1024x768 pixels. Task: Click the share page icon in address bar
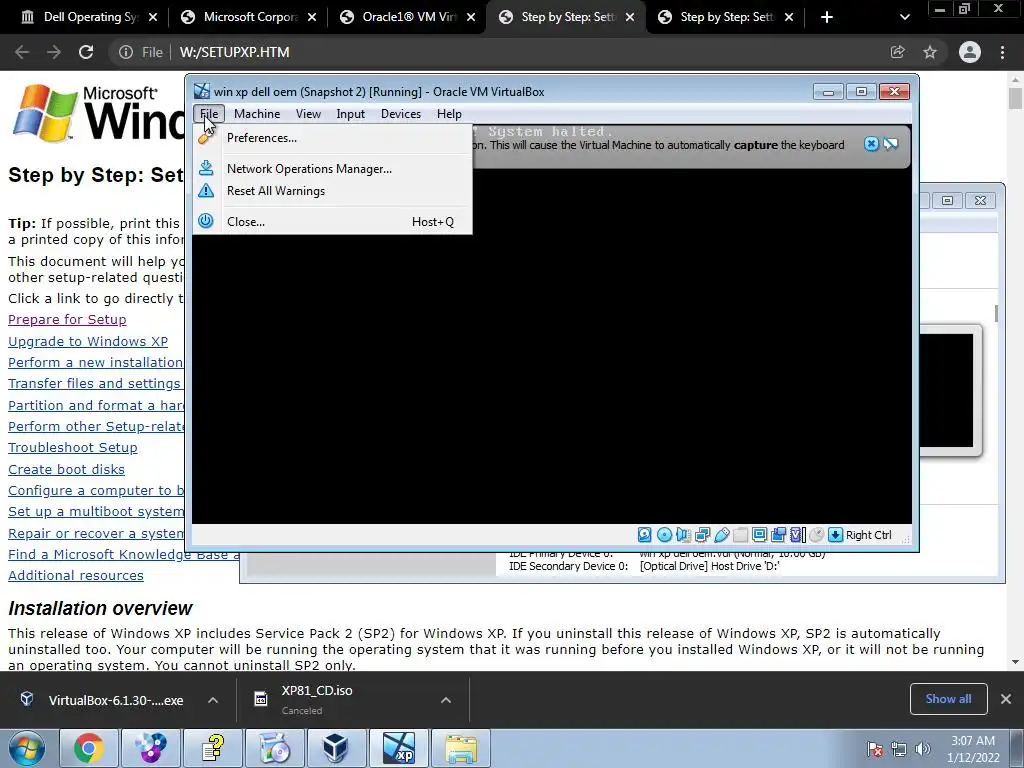click(x=897, y=52)
